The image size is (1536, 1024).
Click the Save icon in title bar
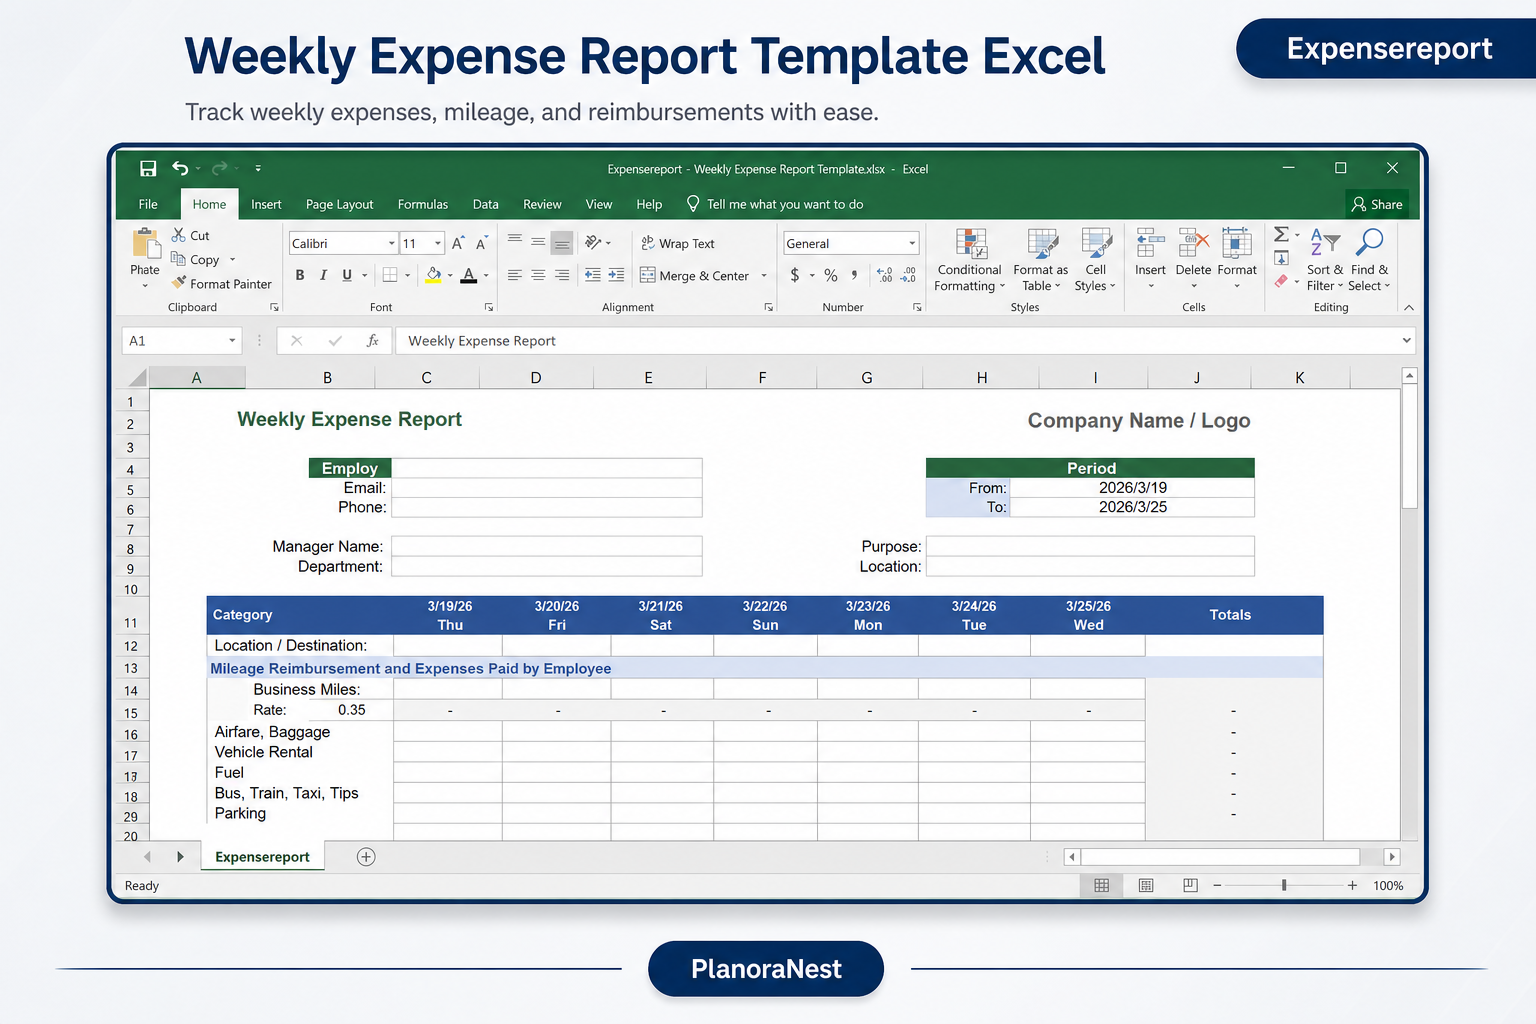148,168
